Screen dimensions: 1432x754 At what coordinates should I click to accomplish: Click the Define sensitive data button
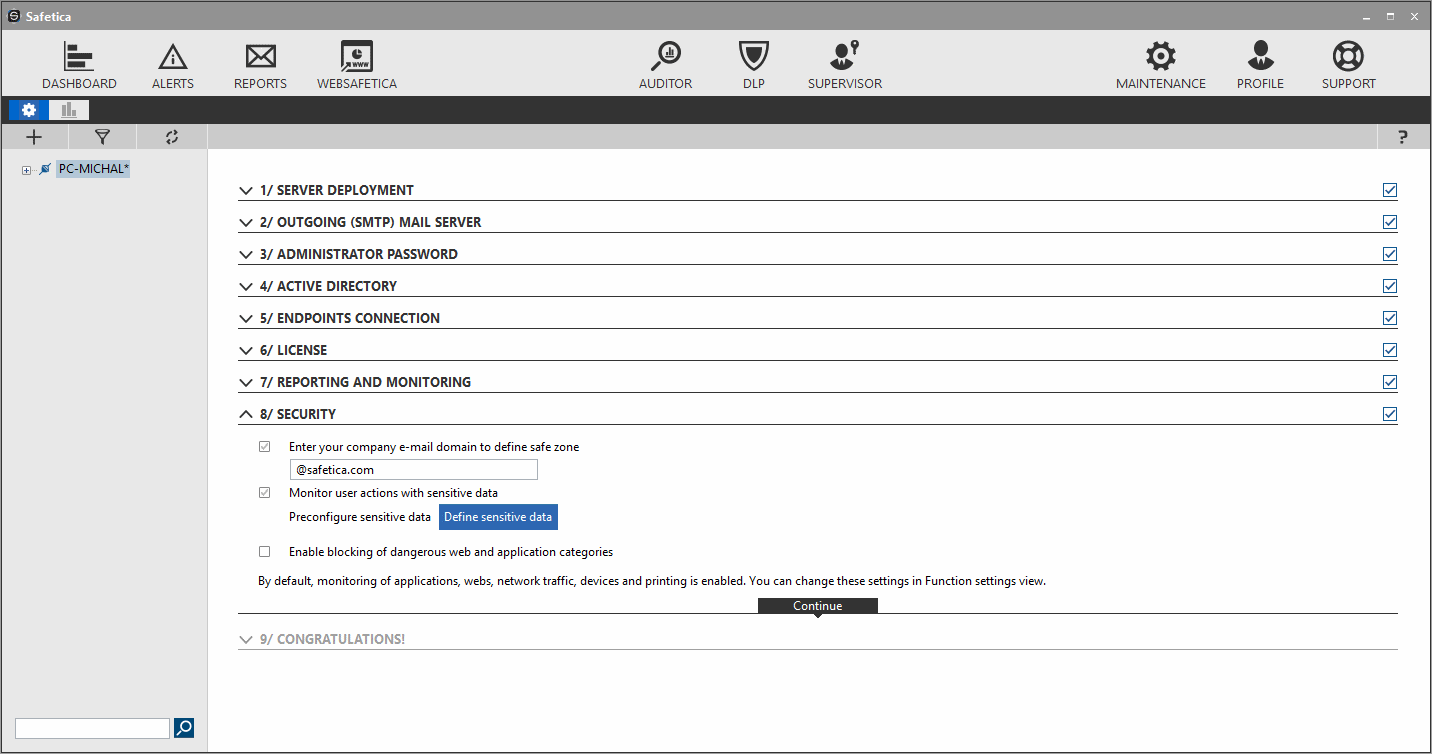(x=498, y=517)
